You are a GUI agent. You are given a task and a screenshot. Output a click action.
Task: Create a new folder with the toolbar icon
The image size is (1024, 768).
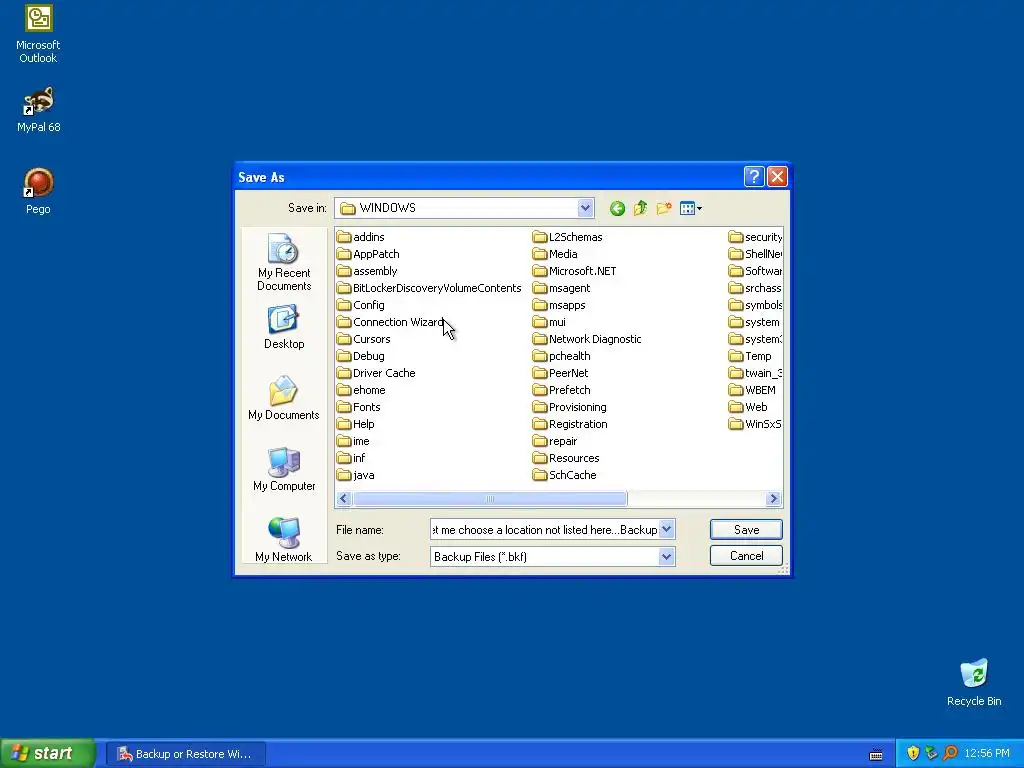(664, 208)
